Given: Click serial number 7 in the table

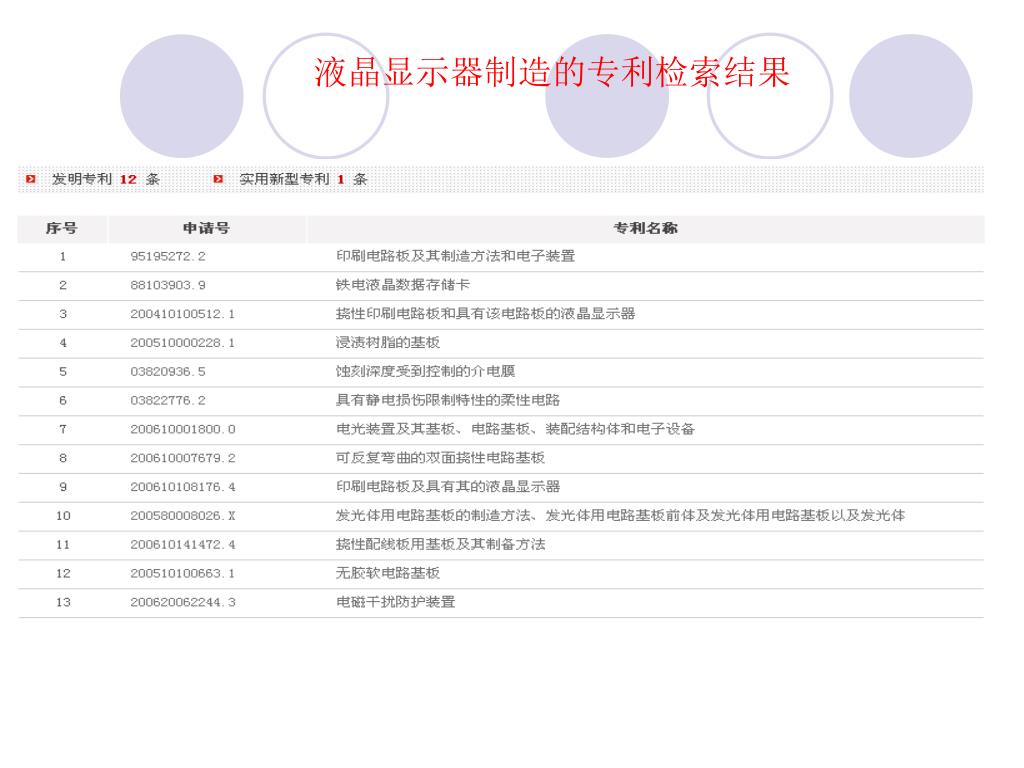Looking at the screenshot, I should tap(63, 429).
